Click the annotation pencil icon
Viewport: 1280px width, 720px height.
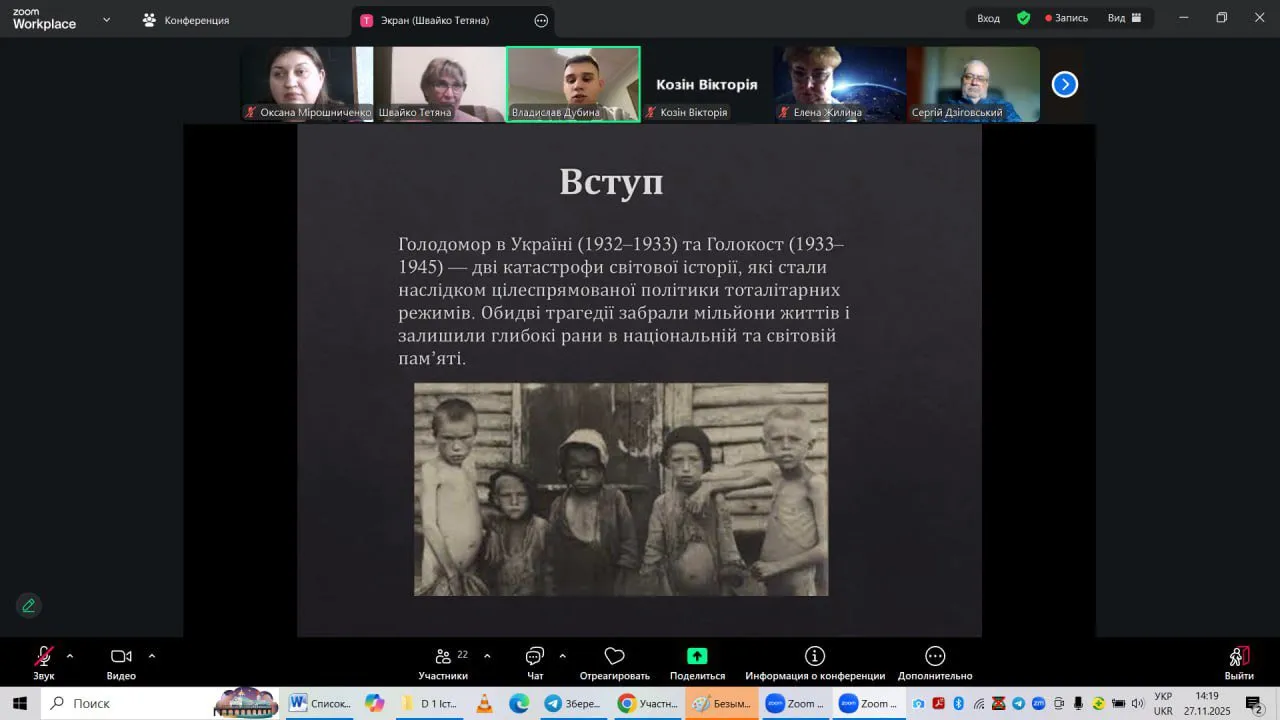coord(29,605)
